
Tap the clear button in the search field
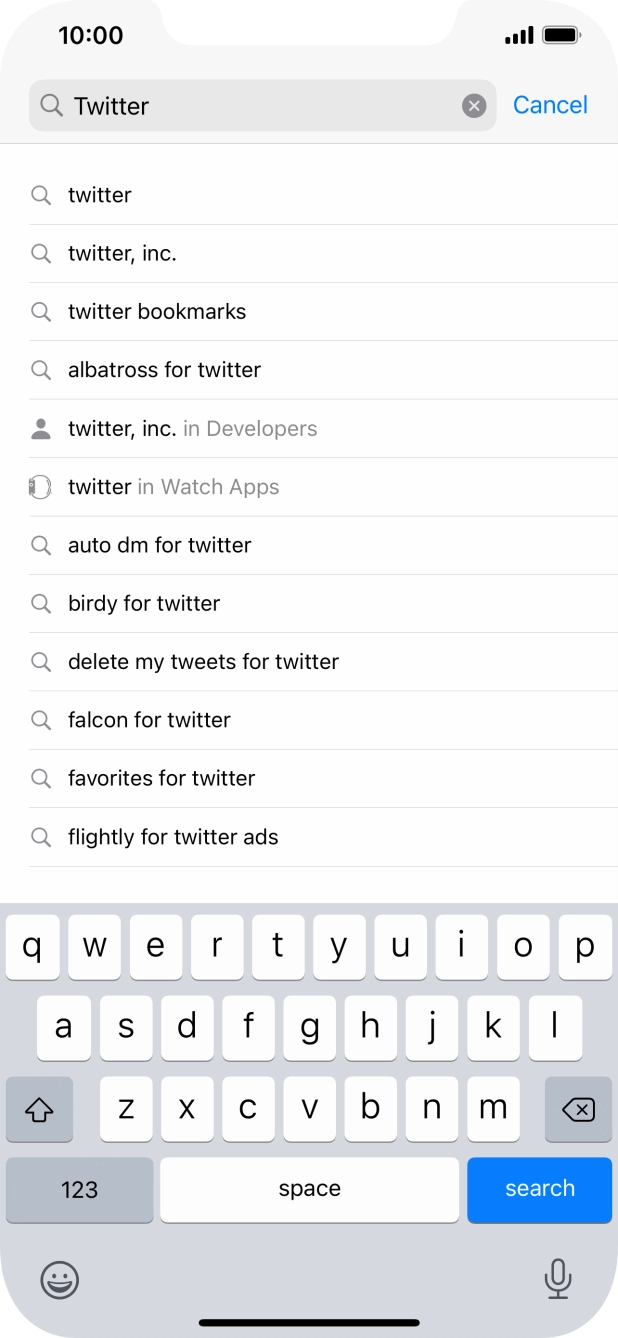click(473, 105)
